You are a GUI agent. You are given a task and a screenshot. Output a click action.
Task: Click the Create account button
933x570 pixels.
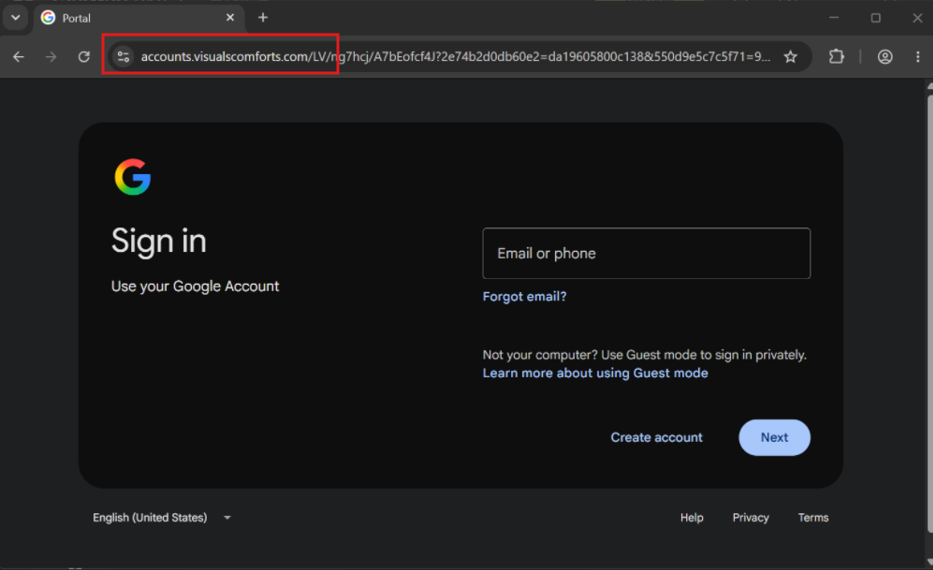[656, 437]
